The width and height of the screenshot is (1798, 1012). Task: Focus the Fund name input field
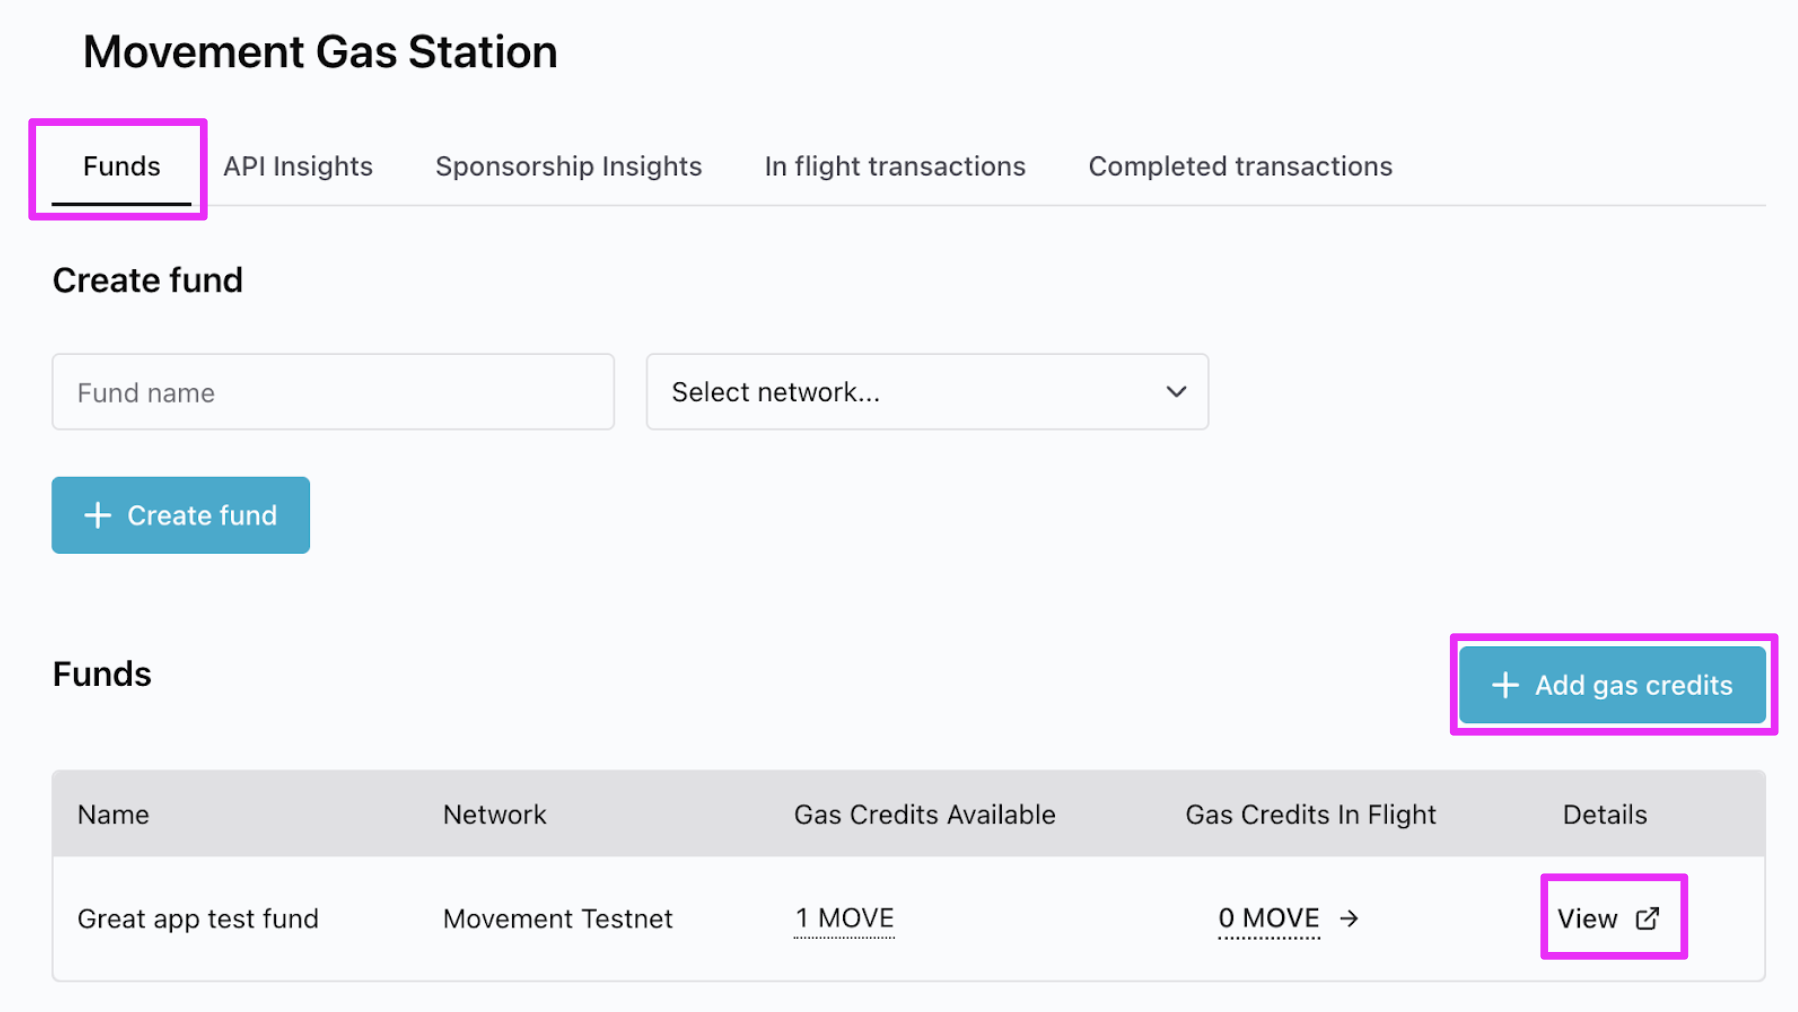333,392
